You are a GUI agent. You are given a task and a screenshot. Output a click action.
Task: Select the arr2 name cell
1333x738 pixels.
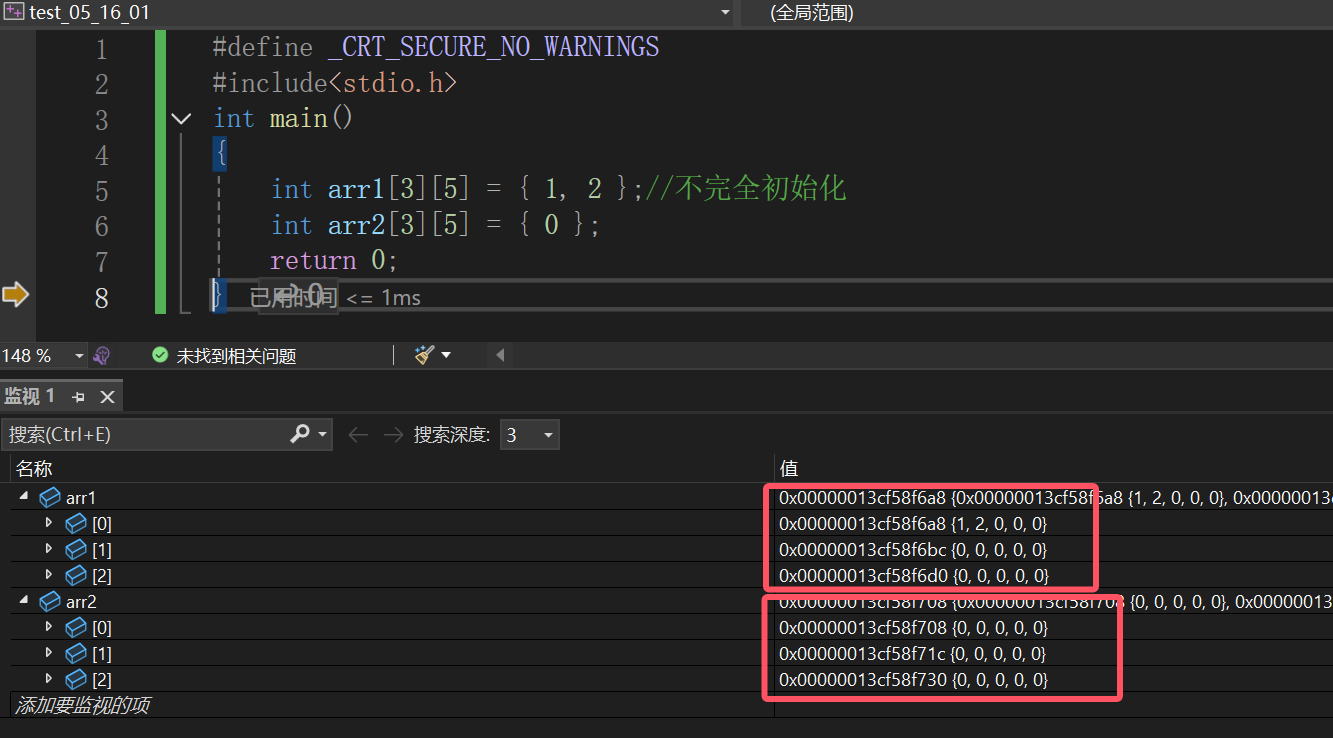coord(81,601)
